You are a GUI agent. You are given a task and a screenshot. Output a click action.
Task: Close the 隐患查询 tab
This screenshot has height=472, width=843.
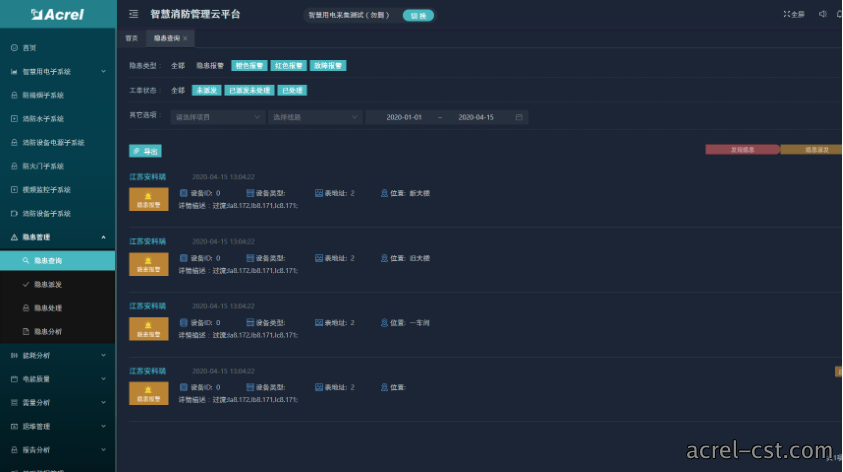185,38
